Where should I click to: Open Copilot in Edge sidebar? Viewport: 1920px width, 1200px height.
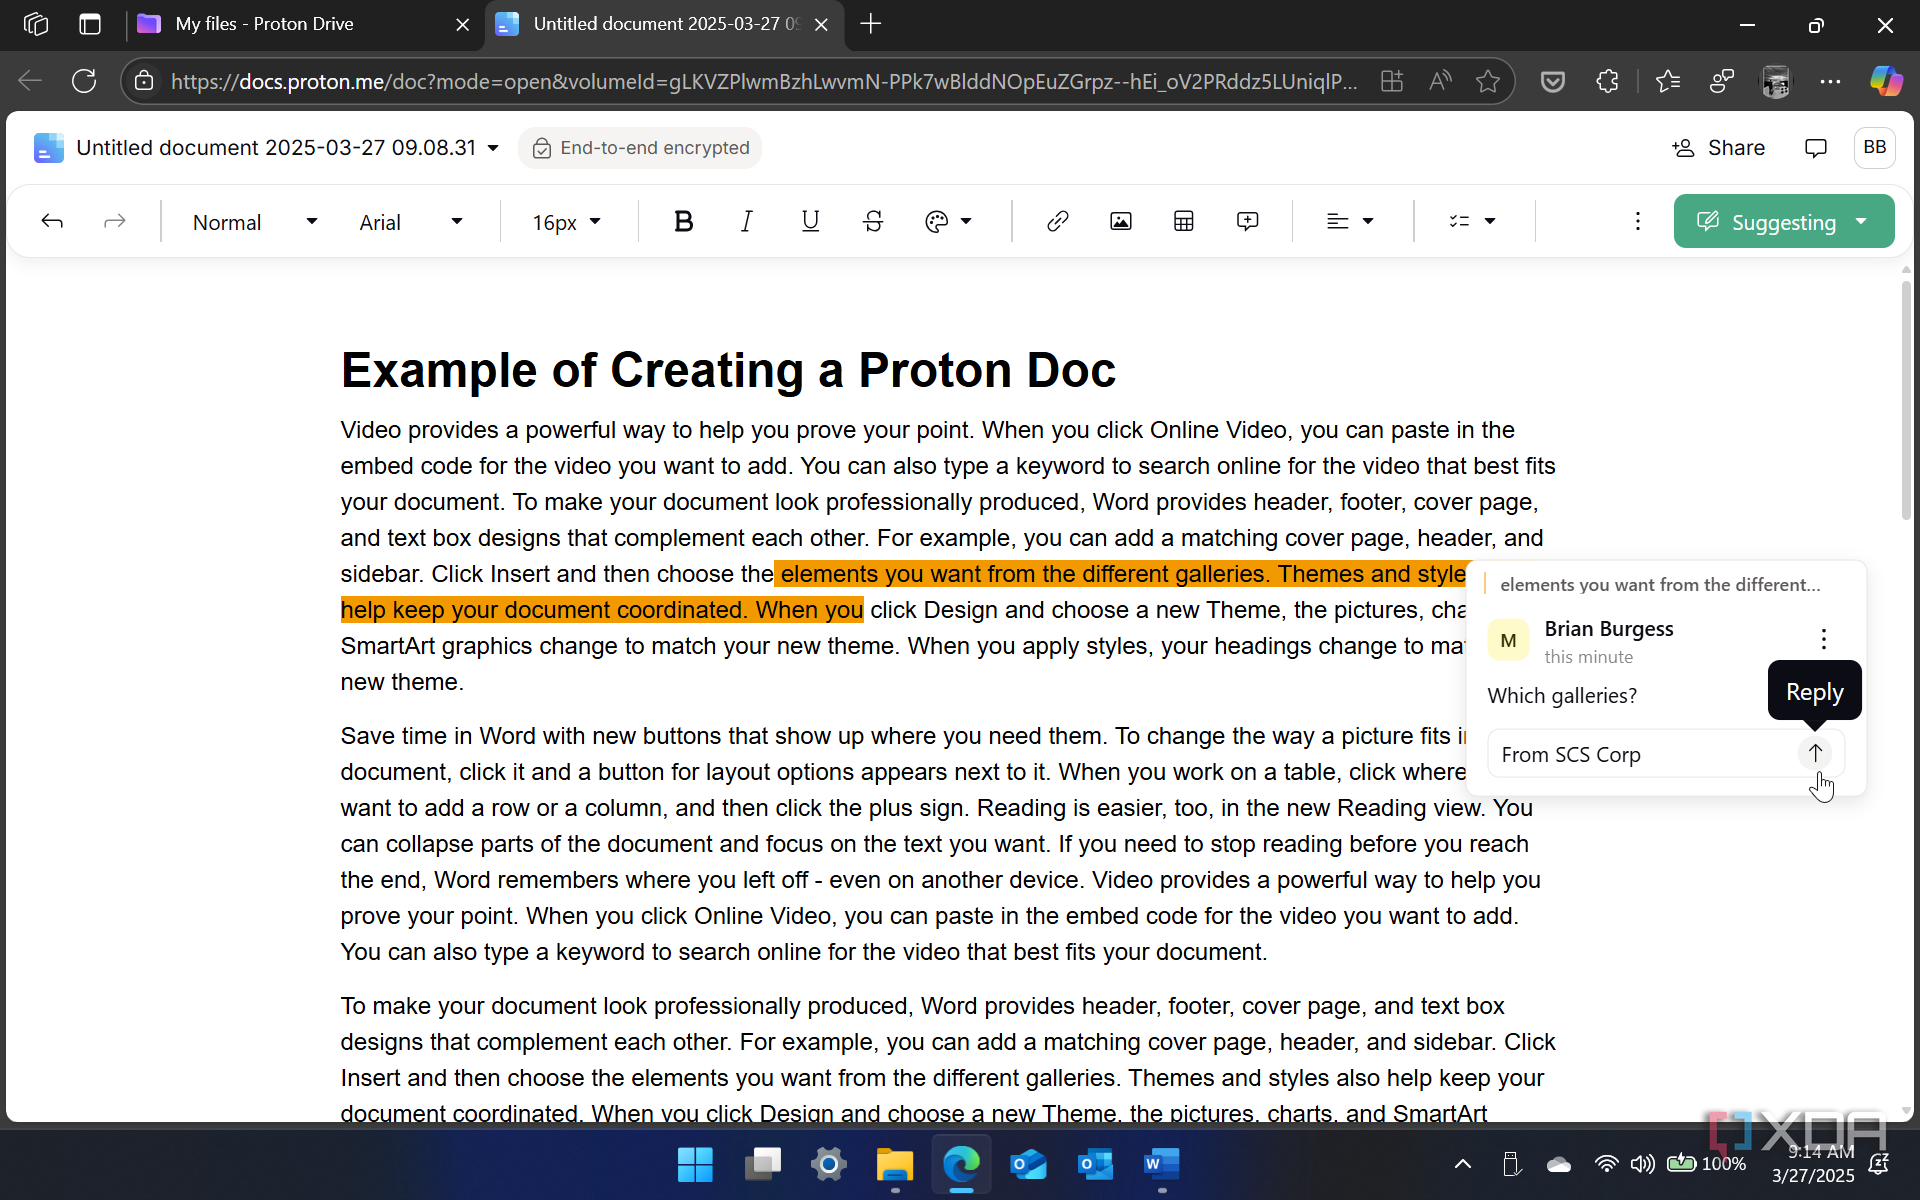[x=1886, y=81]
